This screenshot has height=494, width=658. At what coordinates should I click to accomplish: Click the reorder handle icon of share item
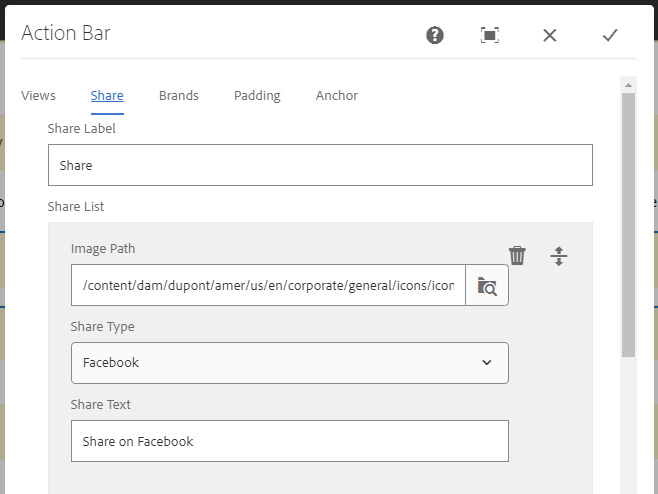coord(559,256)
